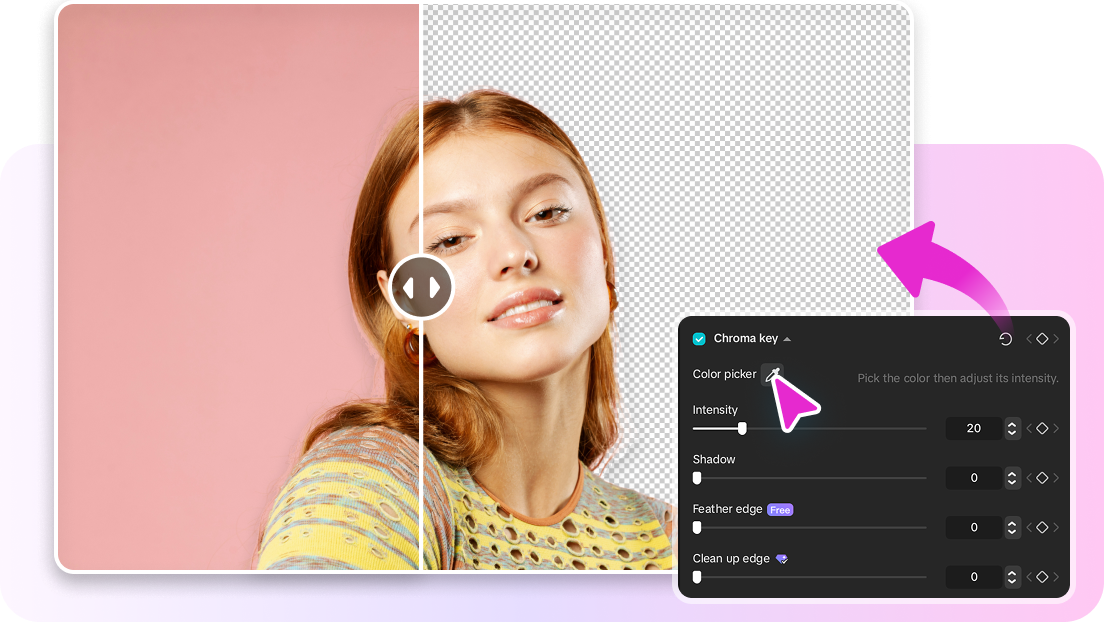Select the Feather edge slider handle
The image size is (1104, 622).
(x=697, y=527)
